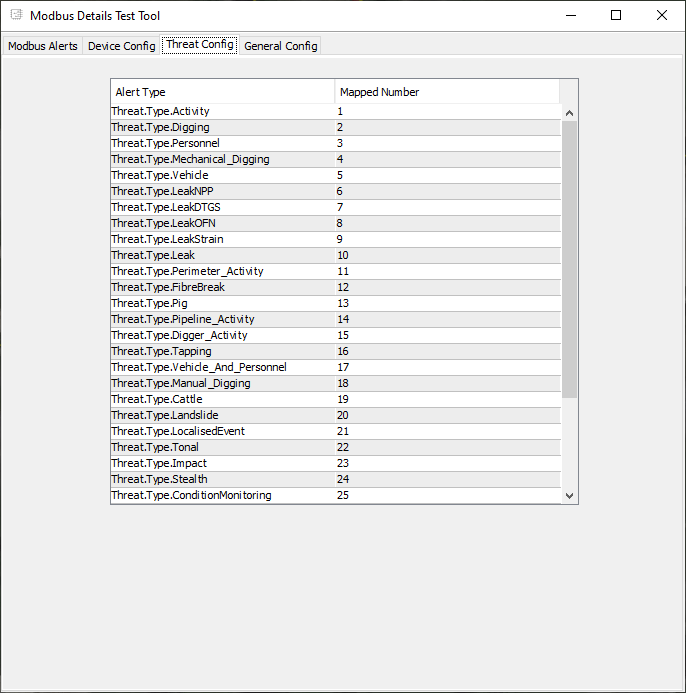The width and height of the screenshot is (686, 693).
Task: Select the Threat Config tab
Action: [200, 44]
